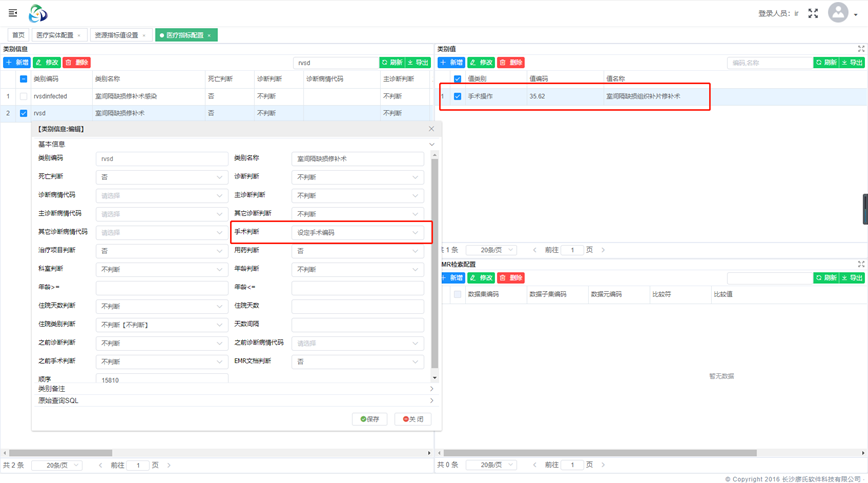
Task: Select the 医疗指标配置 tab
Action: 185,35
